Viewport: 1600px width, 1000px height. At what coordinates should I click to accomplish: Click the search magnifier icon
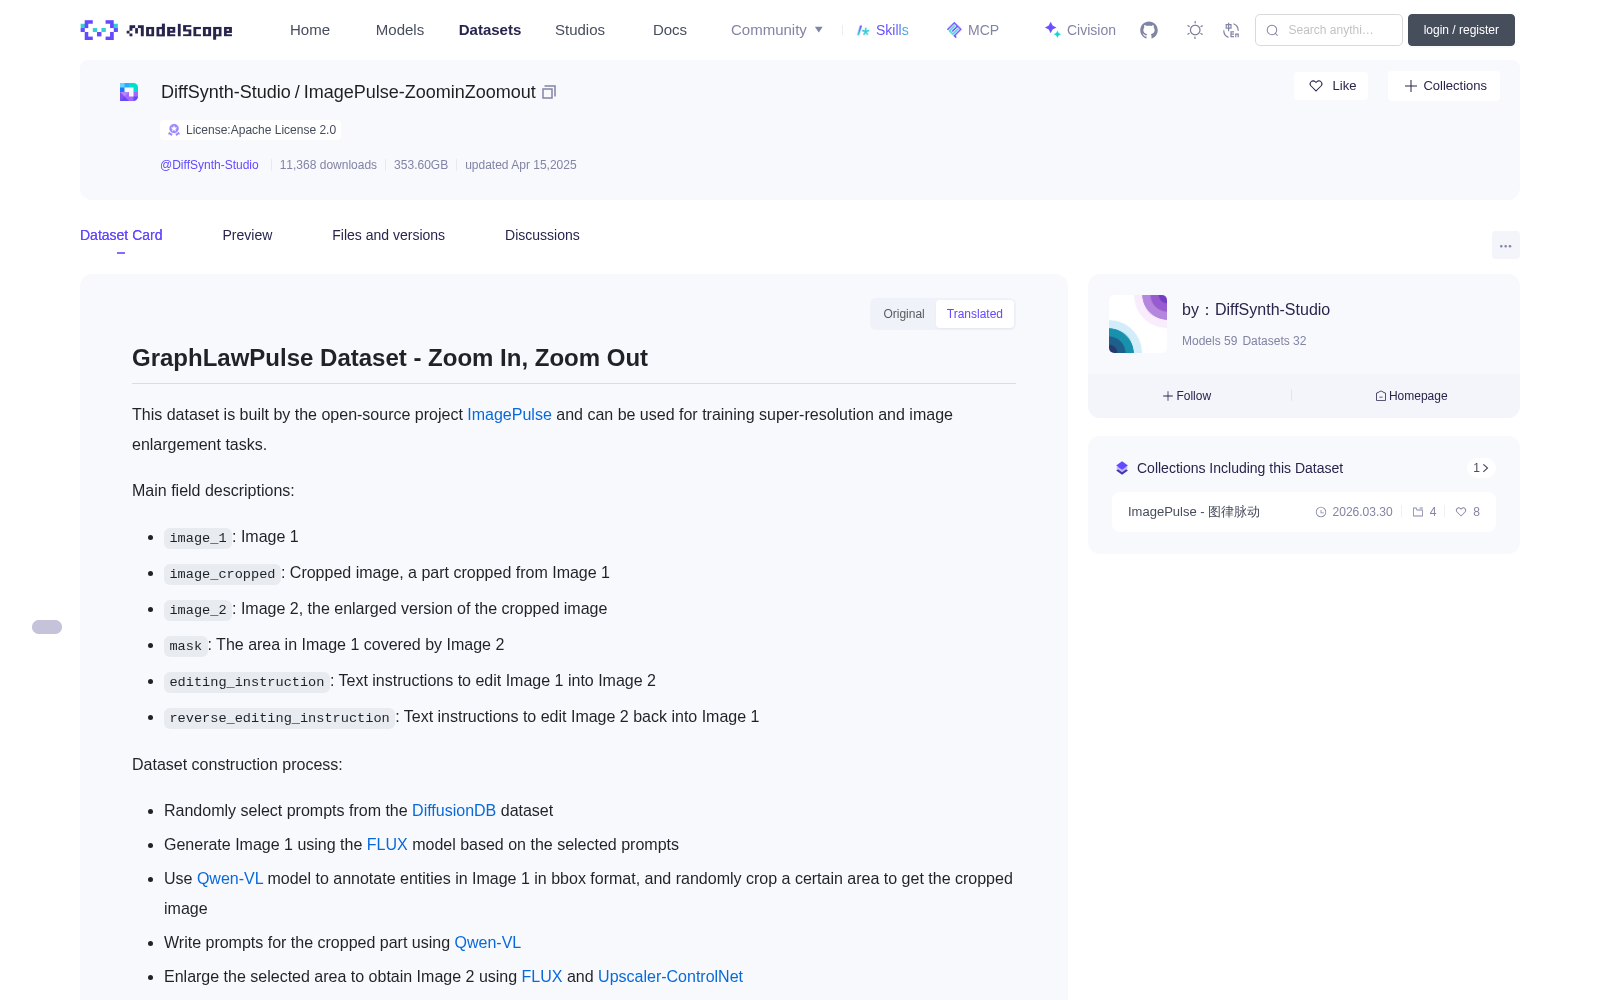pyautogui.click(x=1273, y=30)
